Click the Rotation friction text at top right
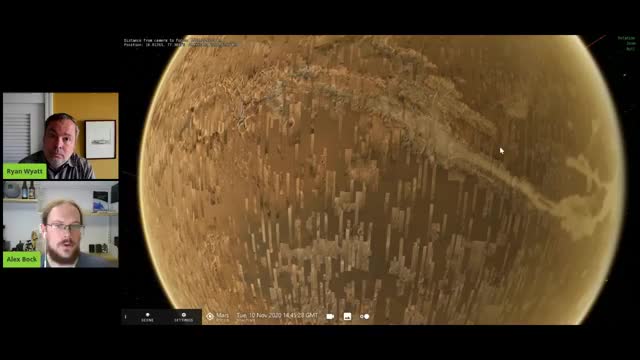Image resolution: width=640 pixels, height=360 pixels. (x=627, y=38)
